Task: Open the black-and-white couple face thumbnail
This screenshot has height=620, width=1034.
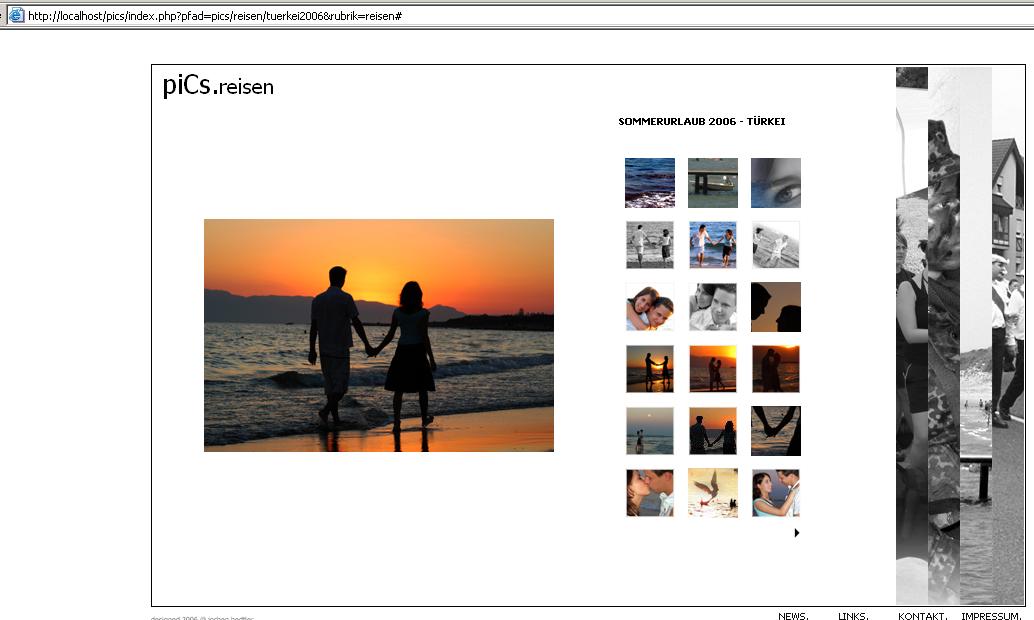Action: (x=713, y=307)
